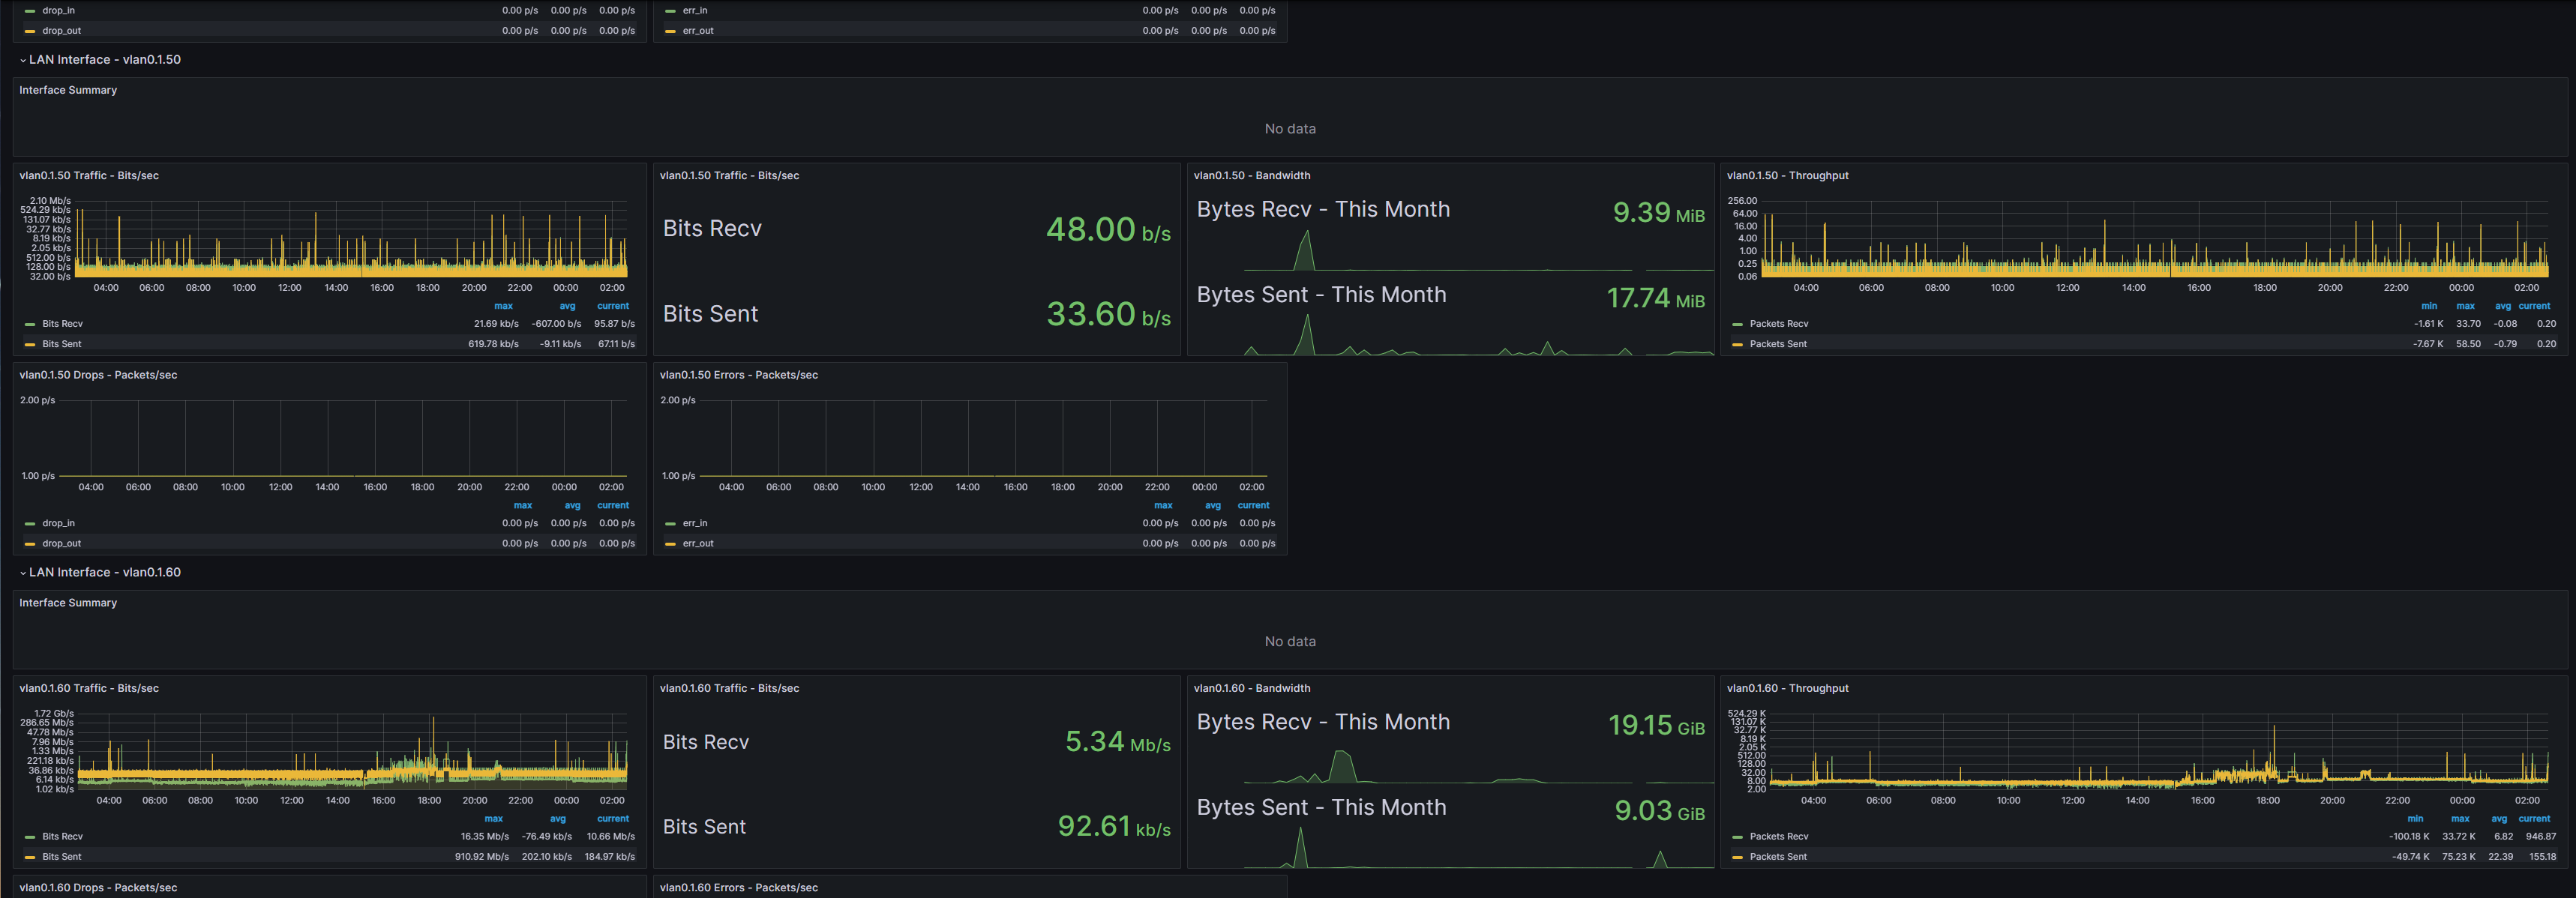Toggle Packets Sent series in vlan0.1.60 Throughput legend
The image size is (2576, 898).
coord(1777,857)
